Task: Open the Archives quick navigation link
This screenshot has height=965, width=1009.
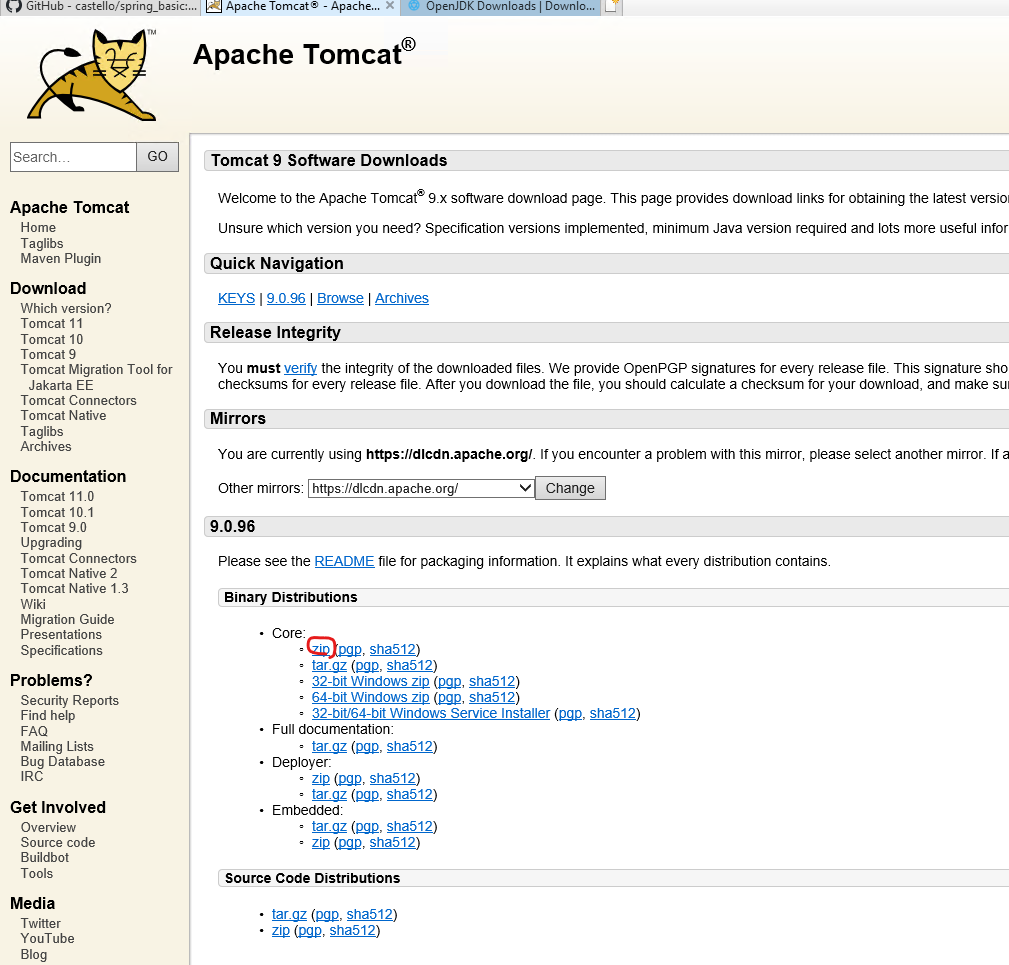Action: 402,299
